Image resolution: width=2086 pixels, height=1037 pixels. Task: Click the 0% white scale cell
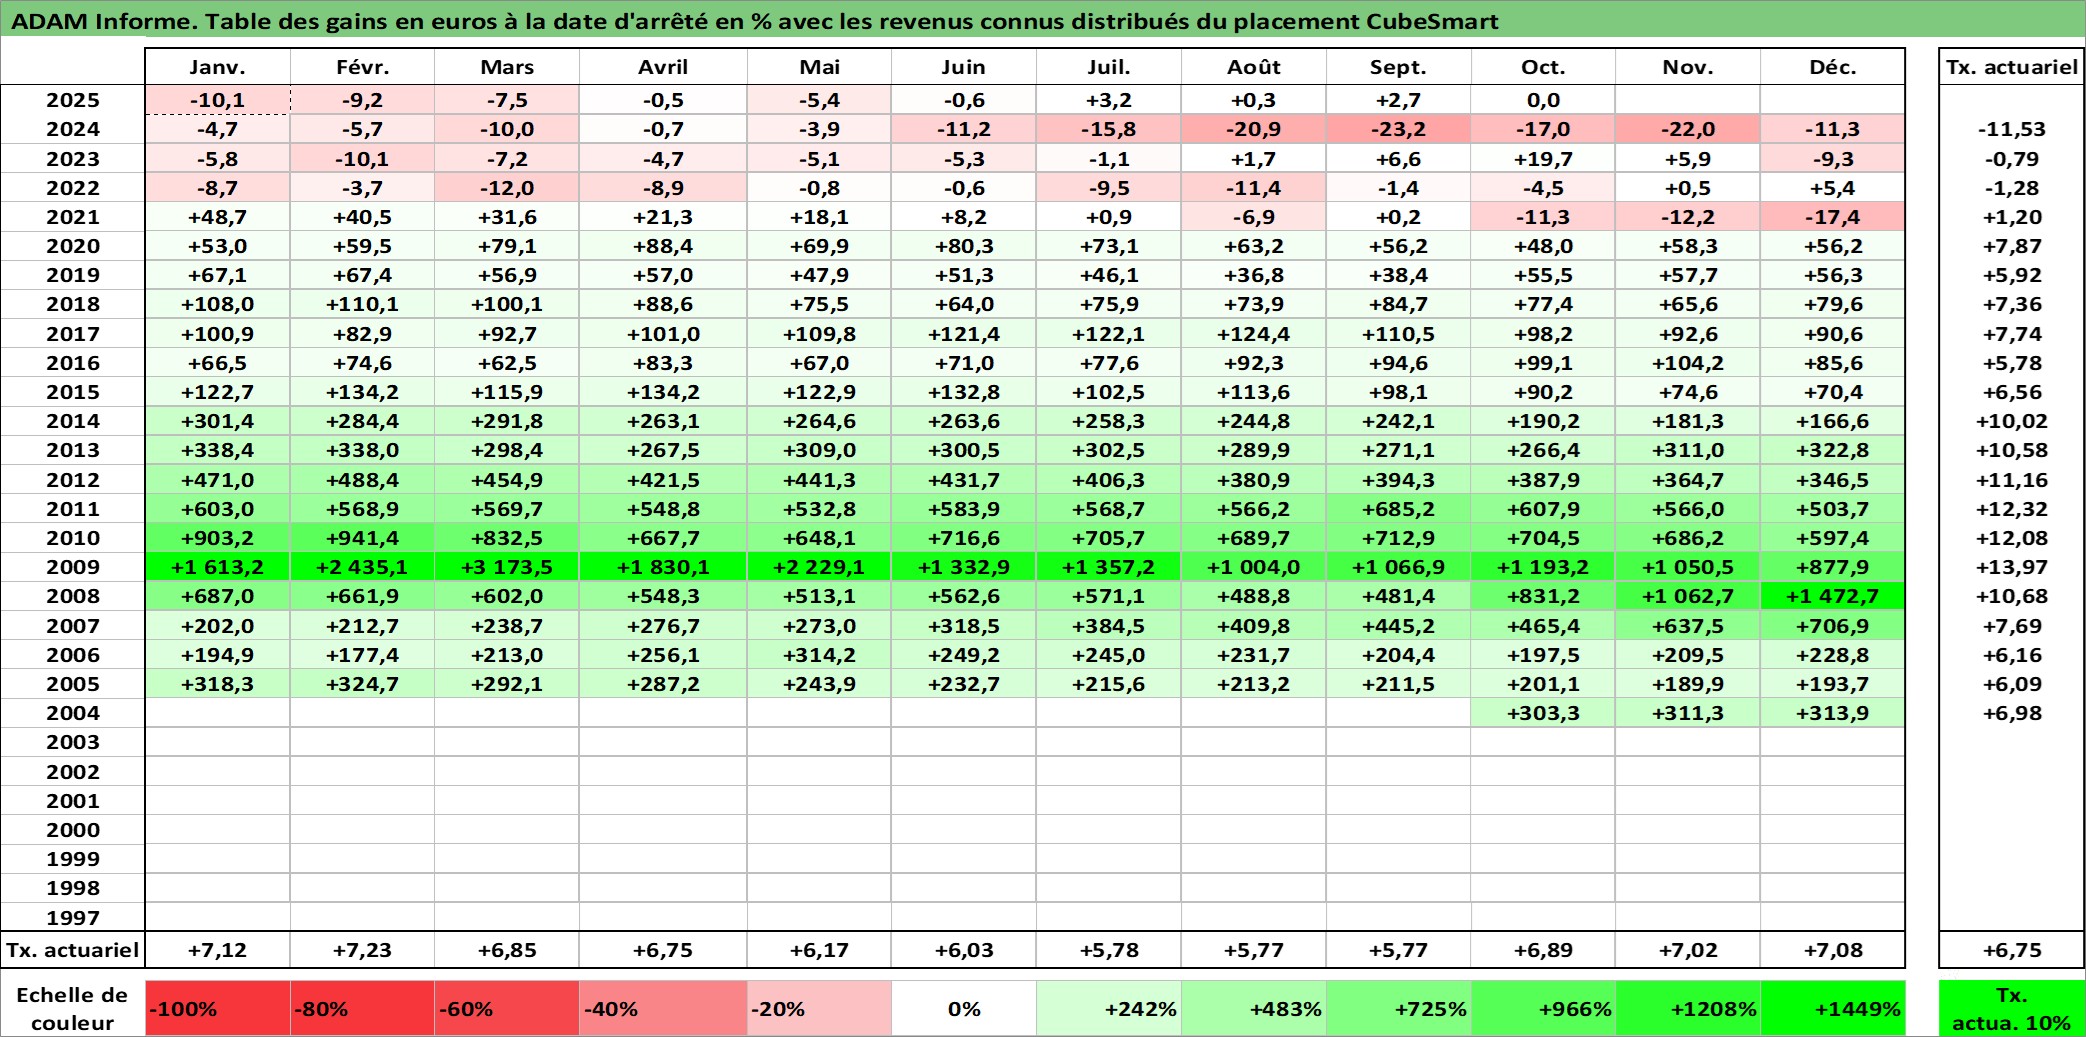(x=964, y=1009)
